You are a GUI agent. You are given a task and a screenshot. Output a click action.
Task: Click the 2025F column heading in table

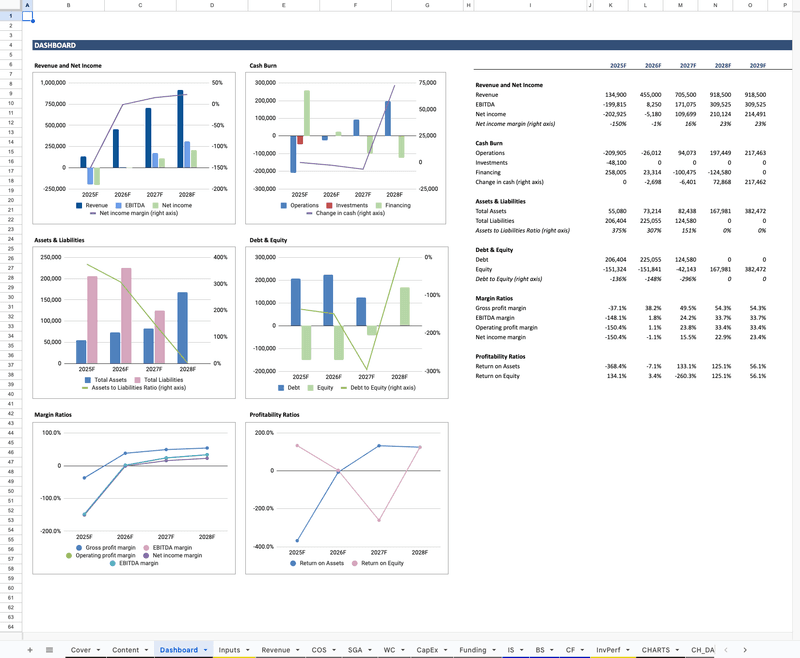(617, 66)
